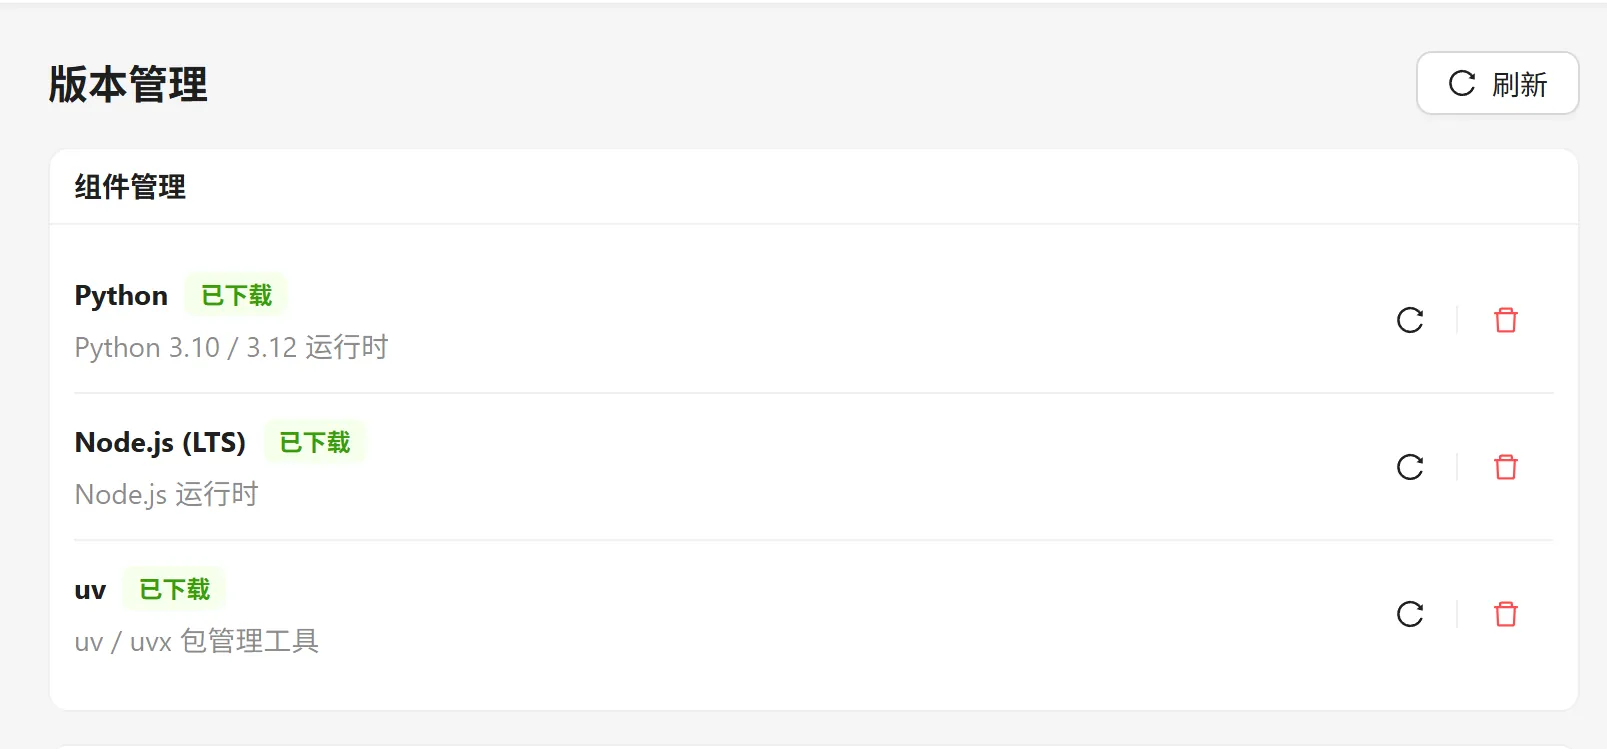Screen dimensions: 1607x749
Task: Select the Node.js (LTS) component title
Action: tap(160, 442)
